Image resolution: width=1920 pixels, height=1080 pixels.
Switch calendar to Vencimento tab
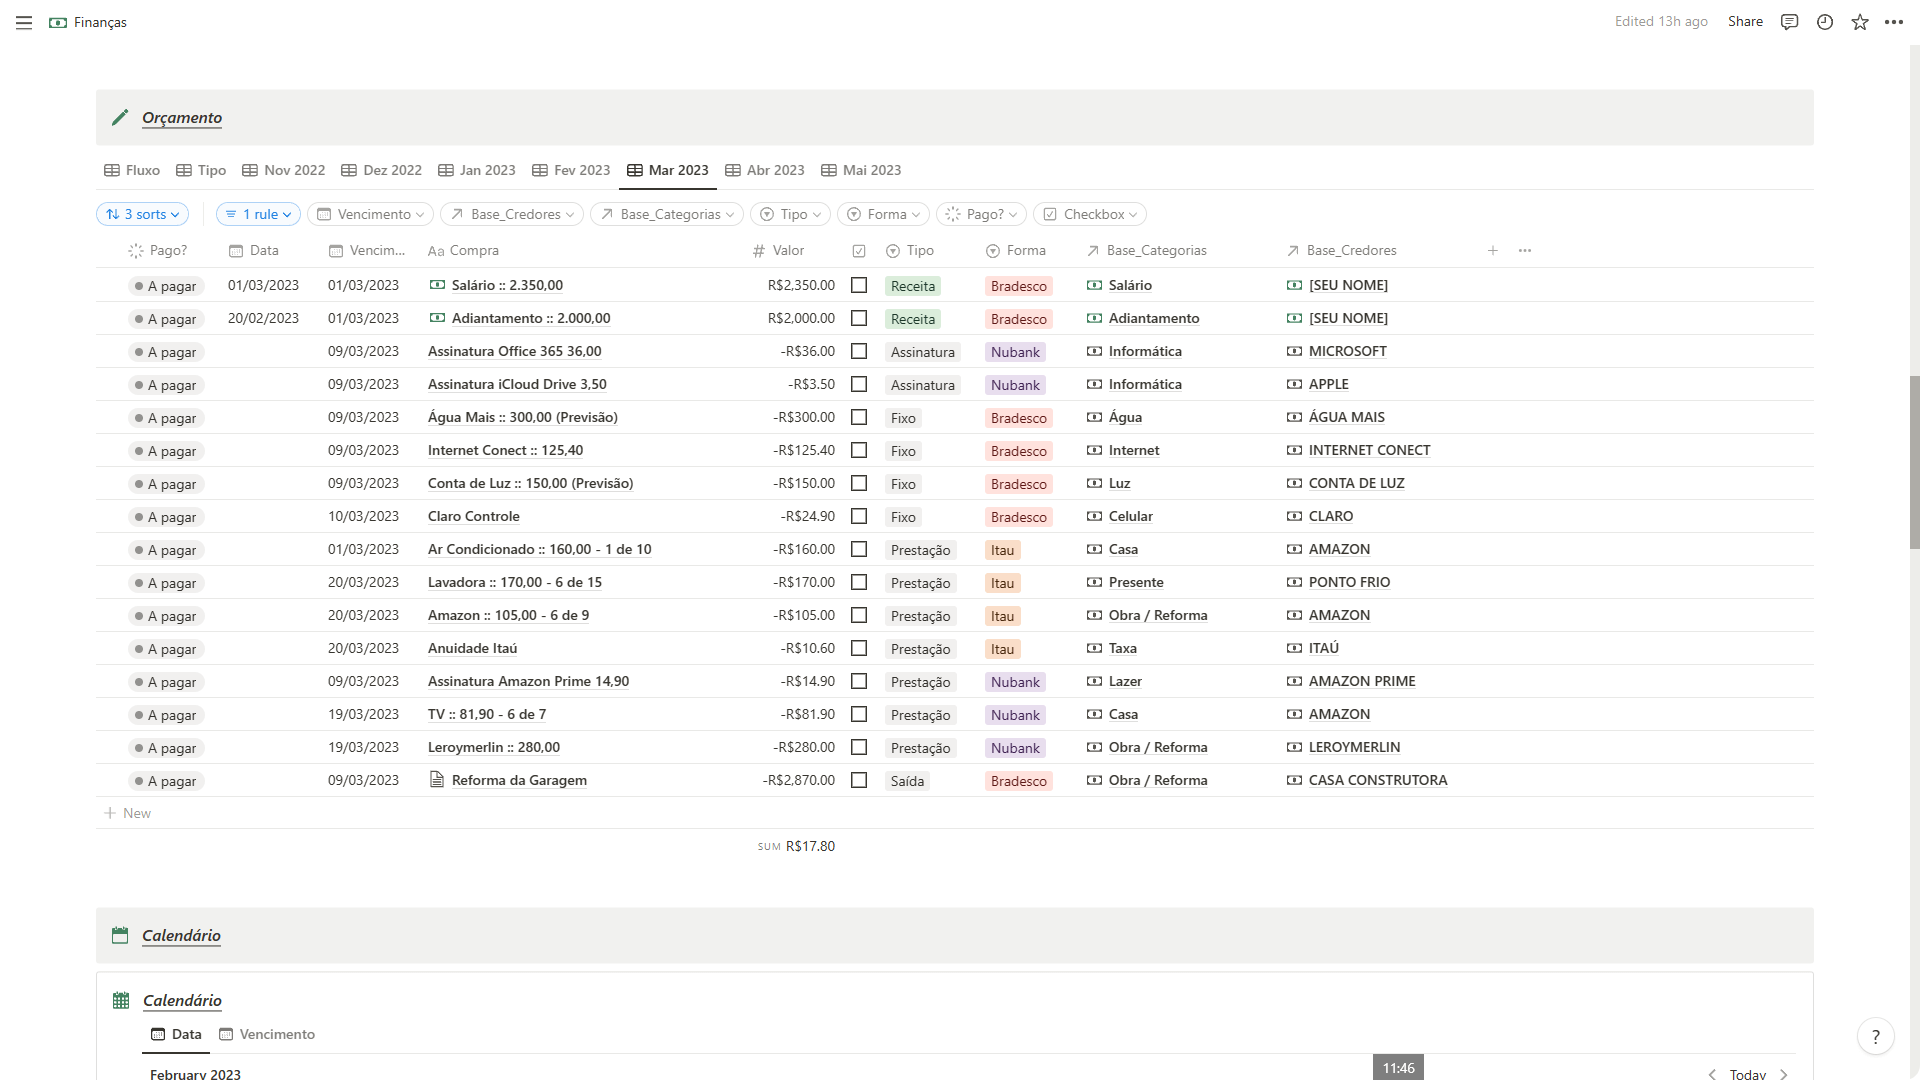[x=267, y=1034]
